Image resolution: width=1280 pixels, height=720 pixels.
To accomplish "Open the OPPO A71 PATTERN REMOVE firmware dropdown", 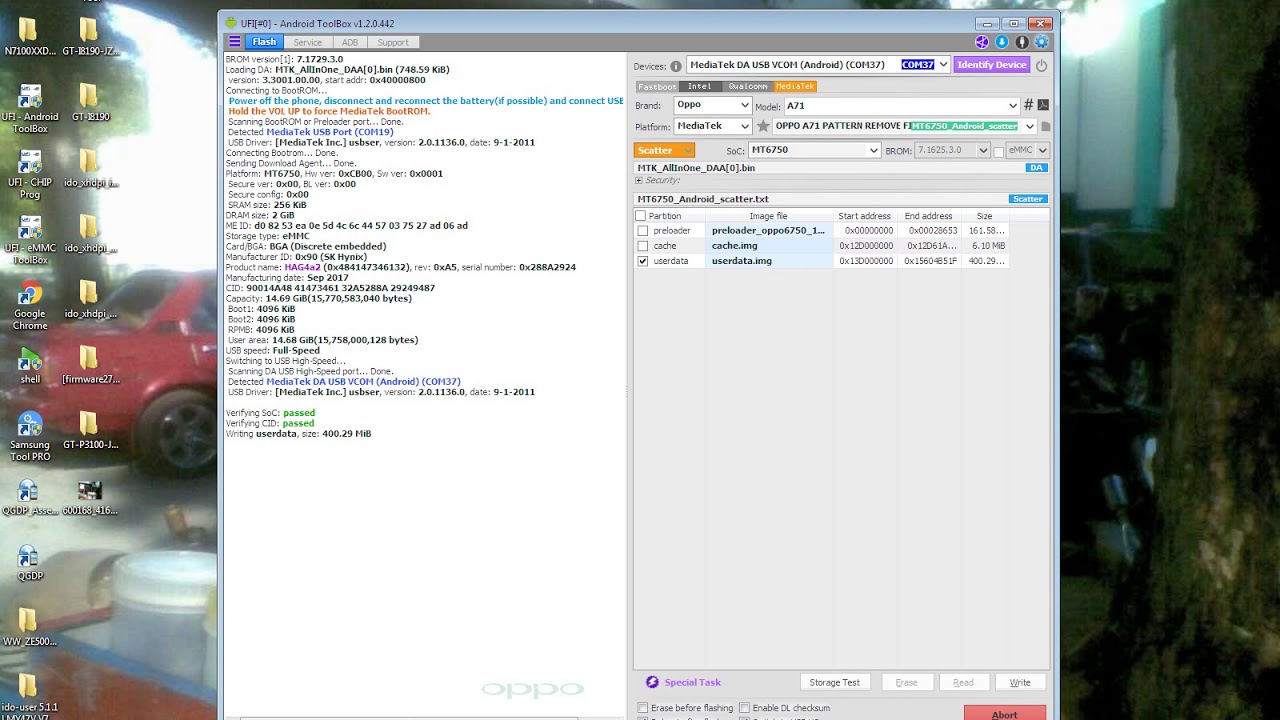I will (x=905, y=126).
